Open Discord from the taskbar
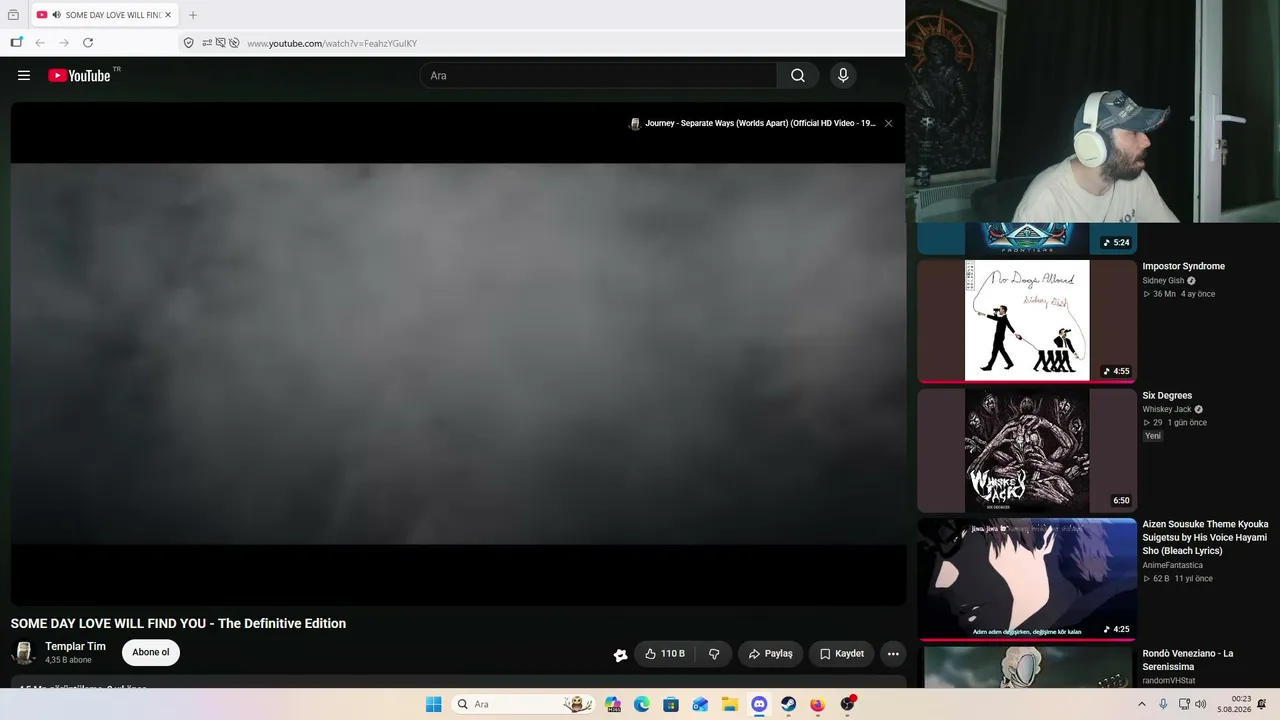Screen dimensions: 1280x720 (x=759, y=704)
